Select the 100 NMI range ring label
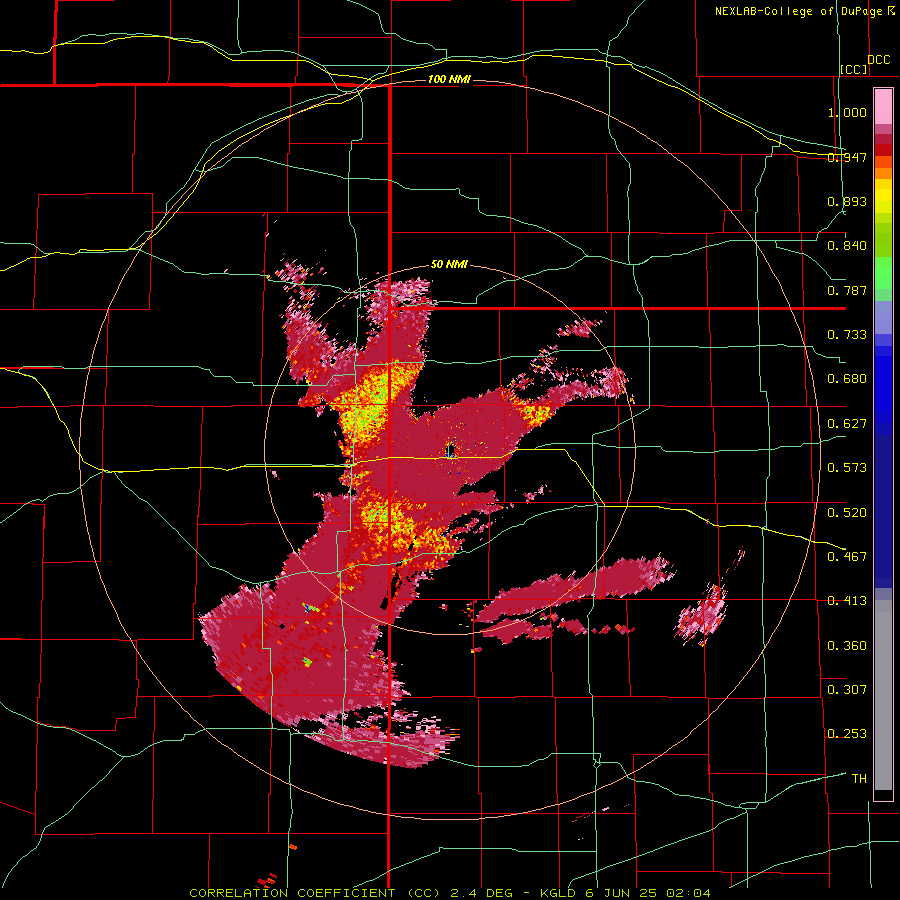Image resolution: width=900 pixels, height=900 pixels. pos(449,79)
